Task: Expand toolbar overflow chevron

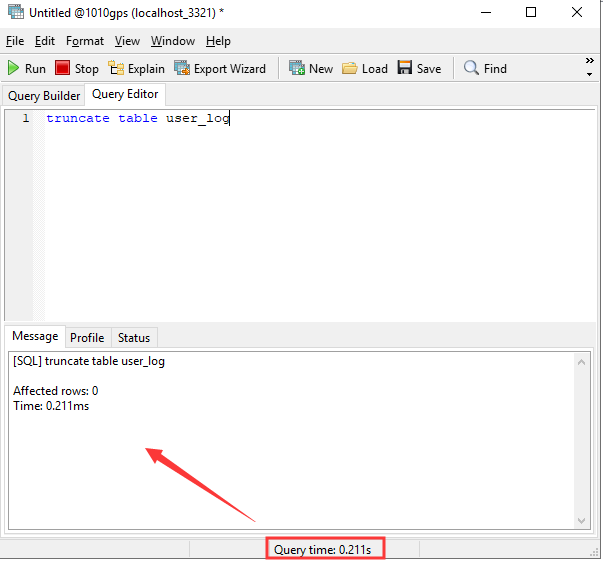Action: click(x=590, y=60)
